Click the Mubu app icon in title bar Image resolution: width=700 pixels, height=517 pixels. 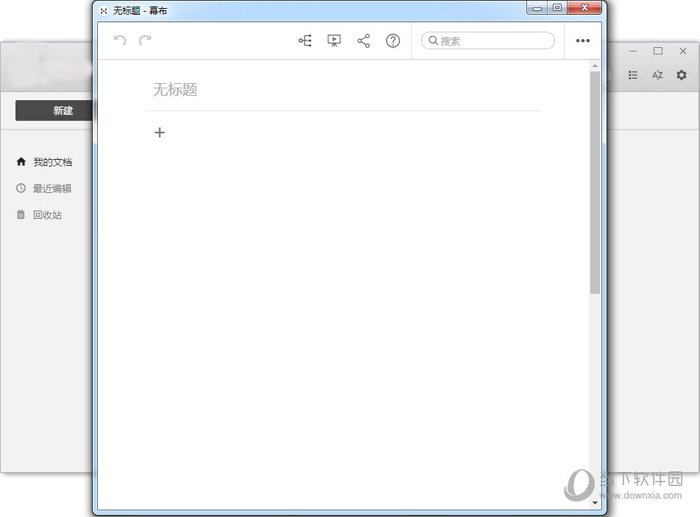click(104, 11)
